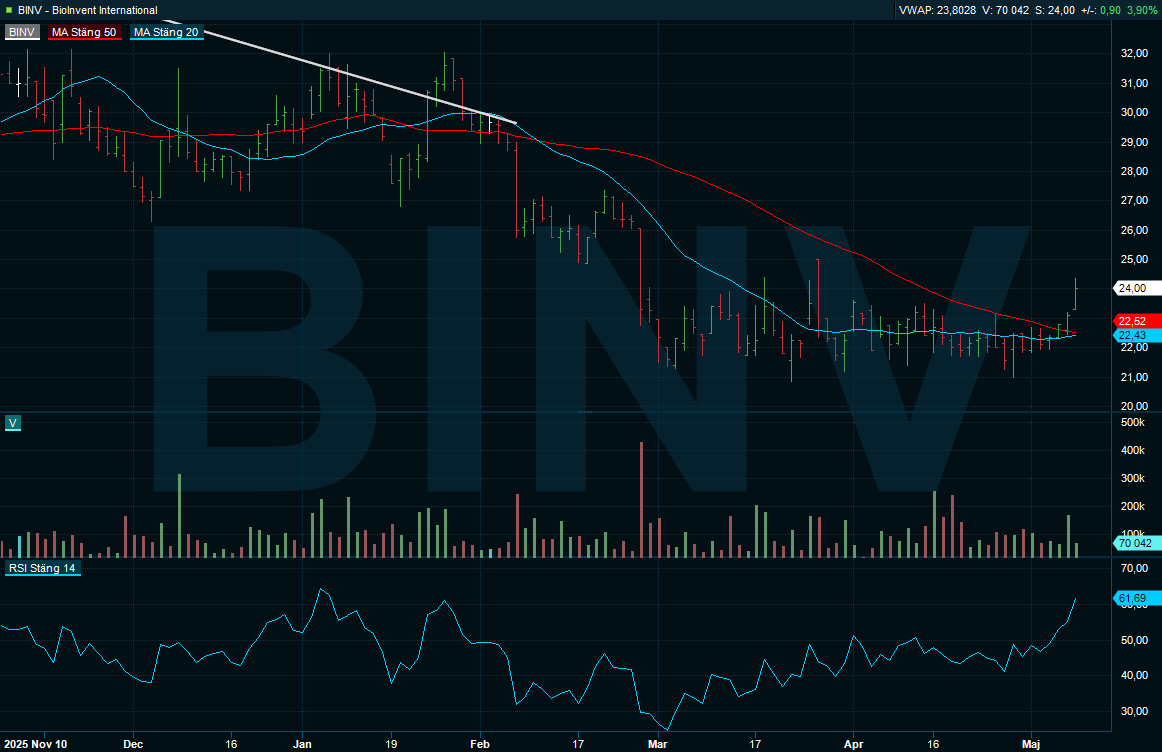Image resolution: width=1162 pixels, height=752 pixels.
Task: Click the Maj date axis label
Action: pyautogui.click(x=1031, y=744)
